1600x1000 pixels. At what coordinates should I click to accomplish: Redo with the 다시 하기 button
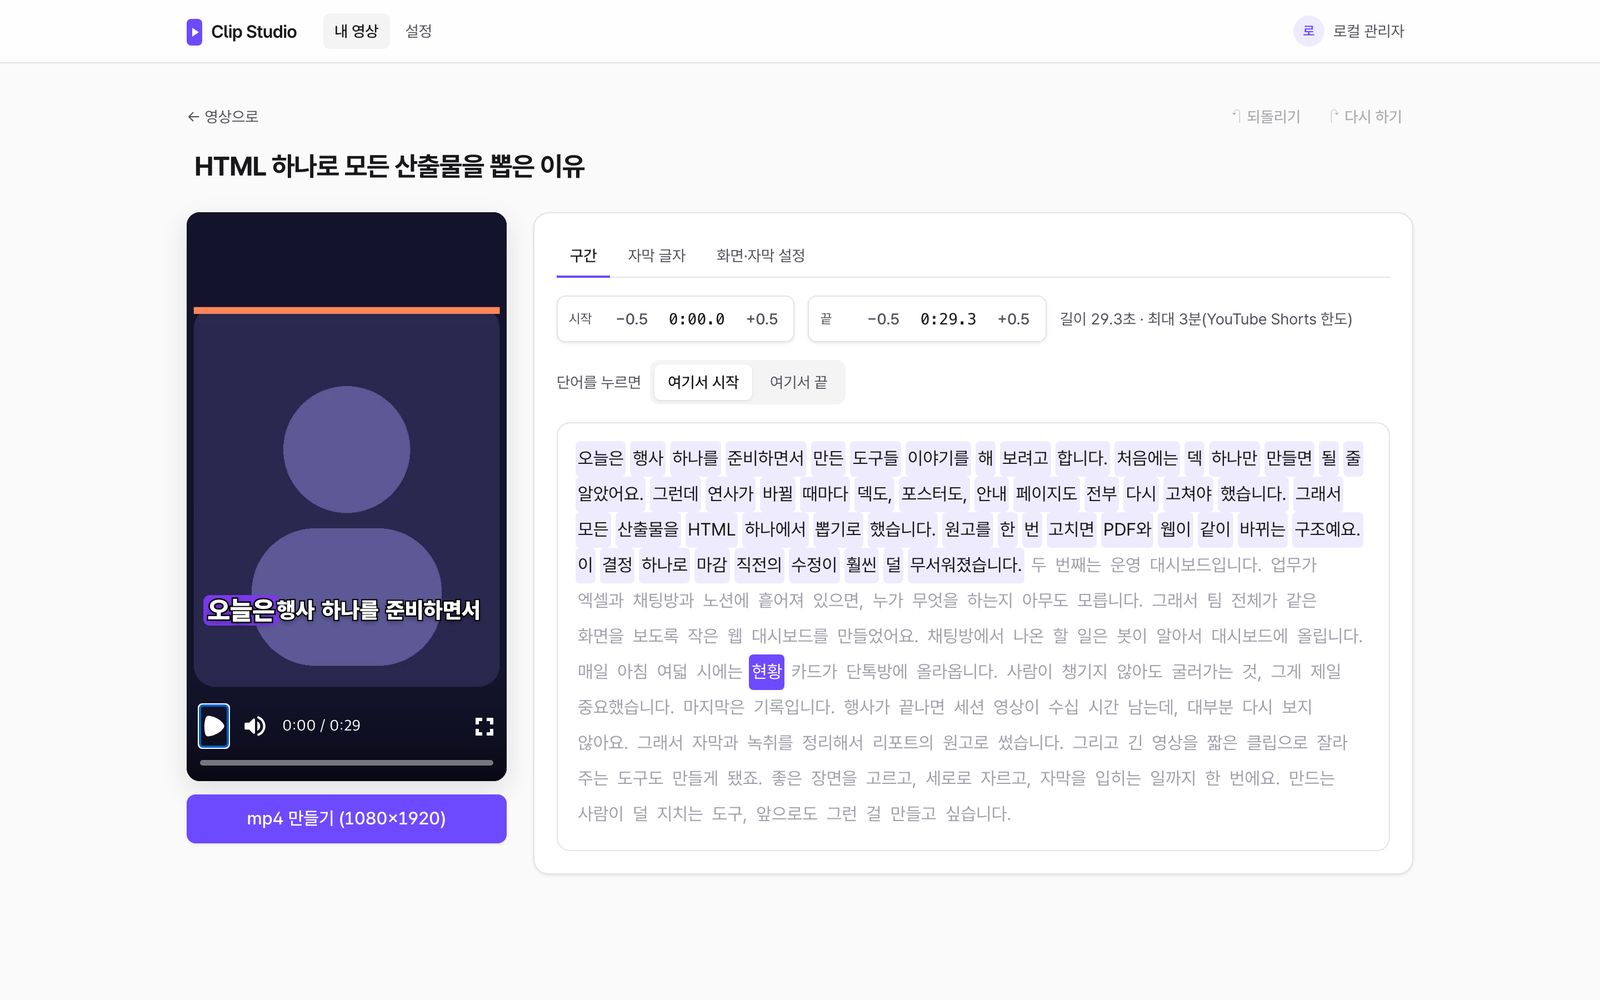[x=1365, y=117]
